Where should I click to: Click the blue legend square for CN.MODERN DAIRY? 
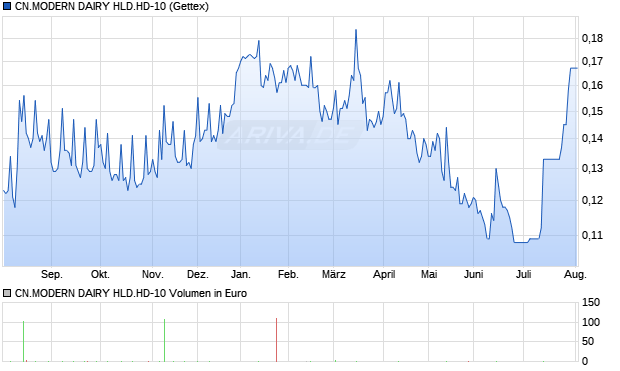[x=7, y=7]
